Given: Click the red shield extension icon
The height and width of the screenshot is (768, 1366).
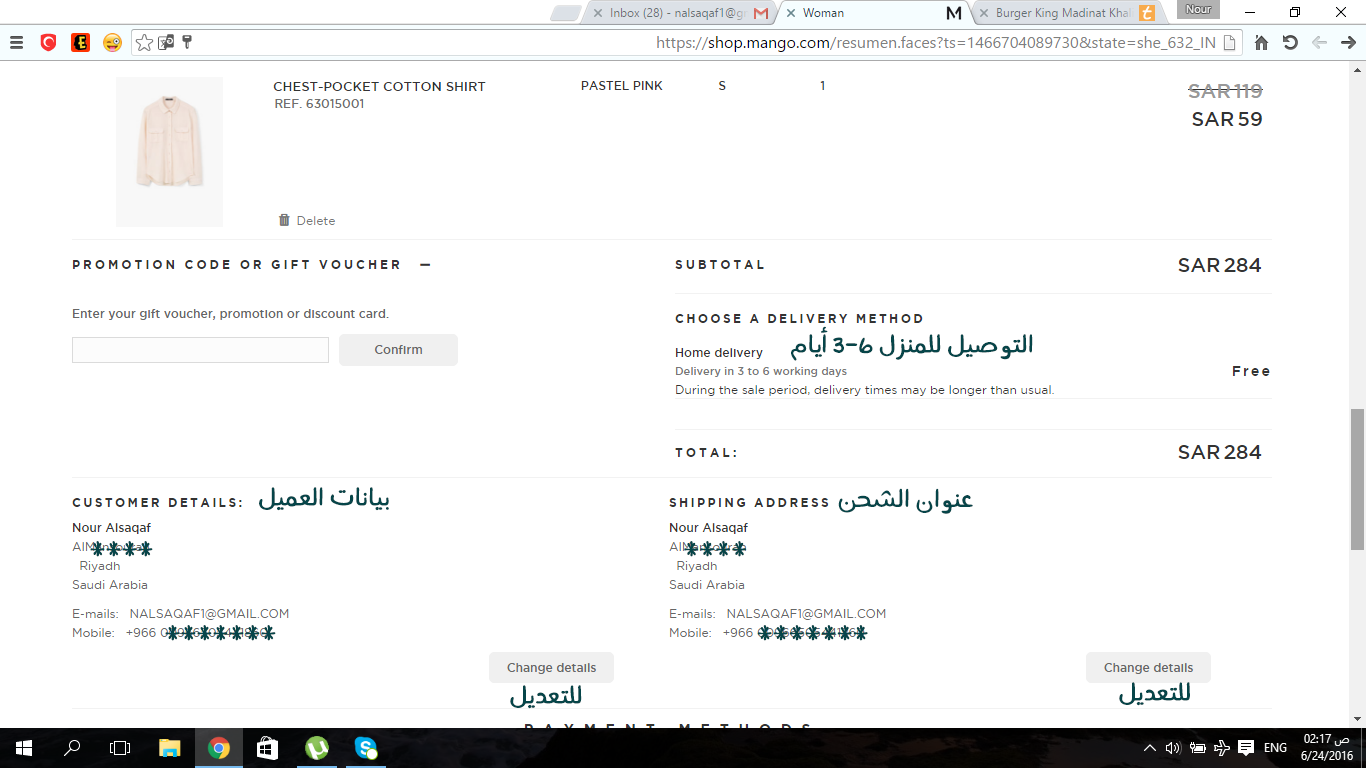Looking at the screenshot, I should click(50, 43).
